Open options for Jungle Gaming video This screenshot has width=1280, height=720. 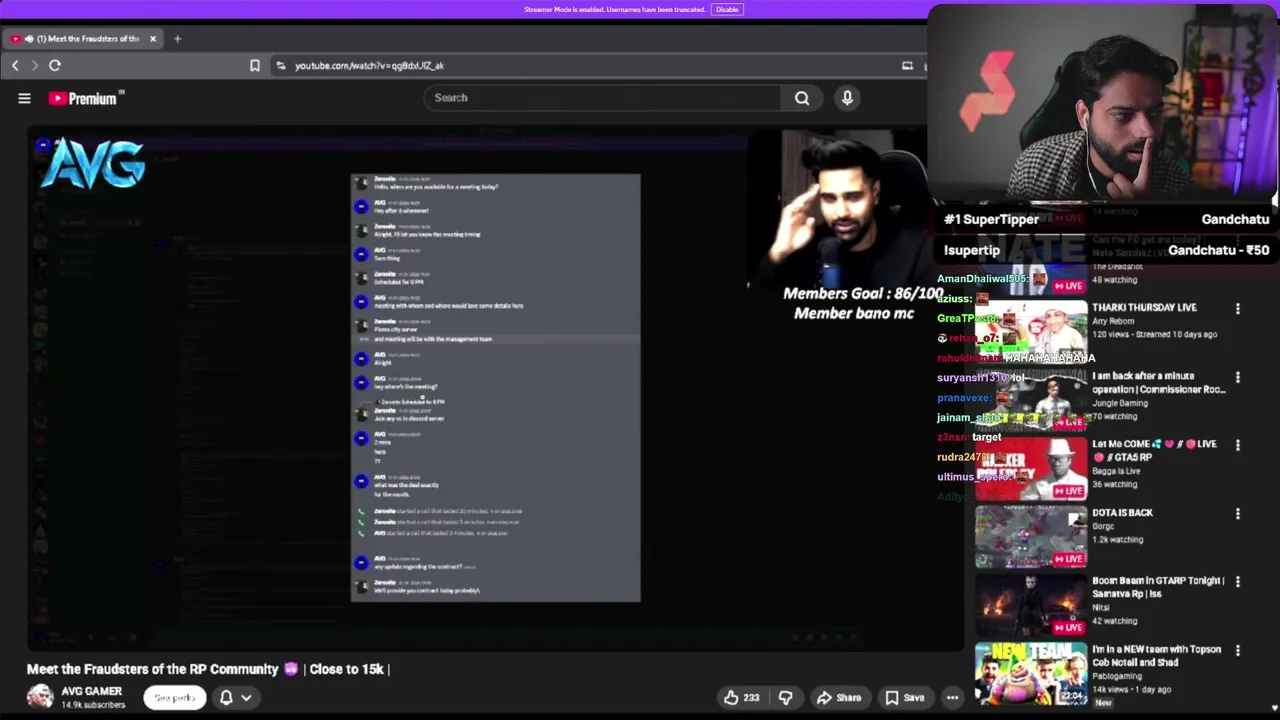tap(1237, 378)
